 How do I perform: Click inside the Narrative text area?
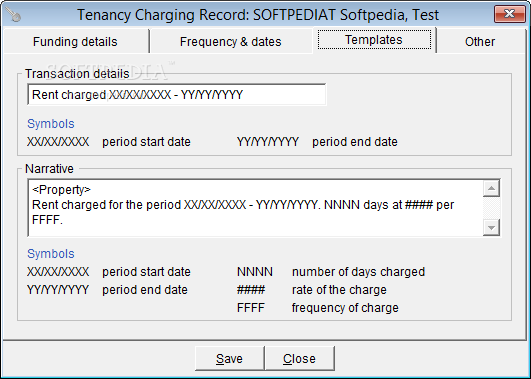point(255,208)
